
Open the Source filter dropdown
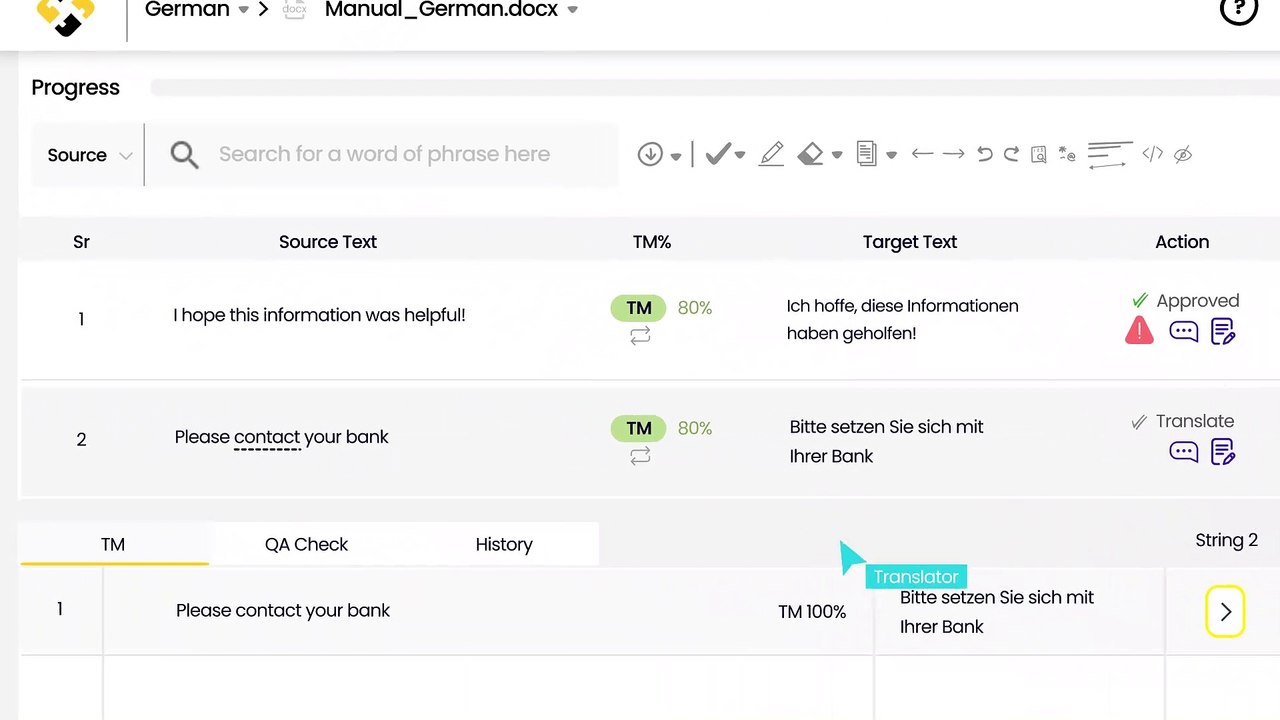[89, 155]
